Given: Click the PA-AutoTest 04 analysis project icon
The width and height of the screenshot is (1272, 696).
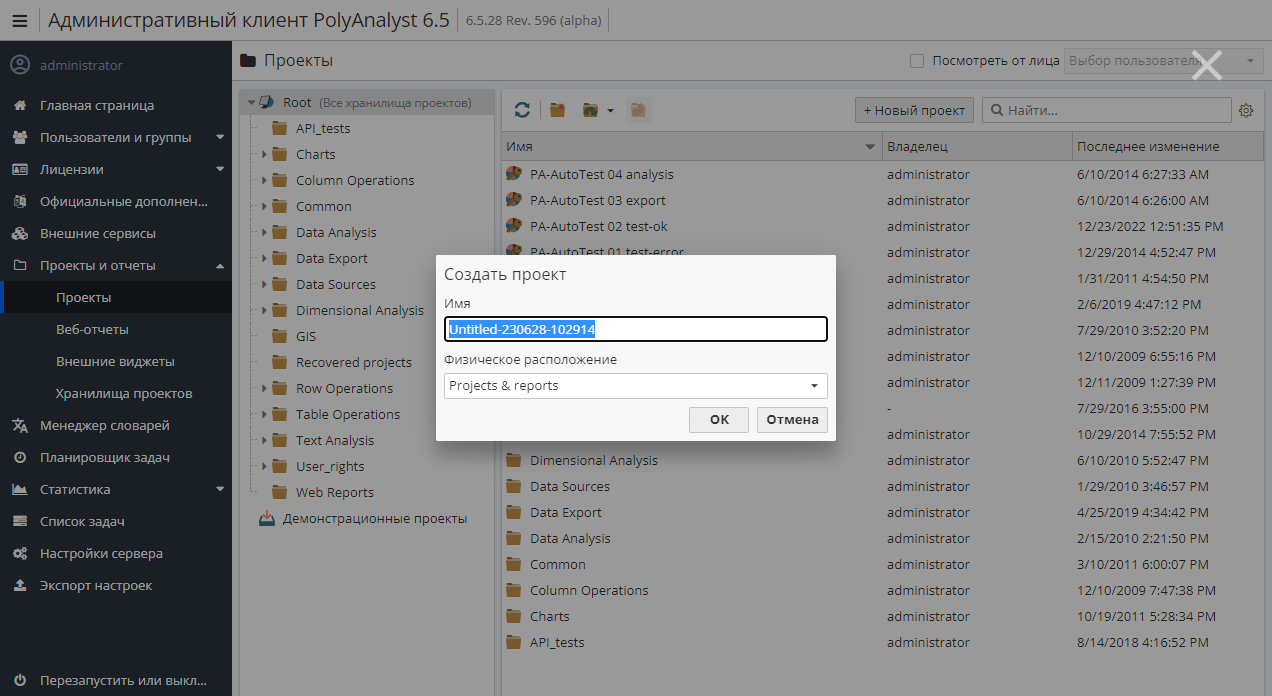Looking at the screenshot, I should tap(514, 174).
